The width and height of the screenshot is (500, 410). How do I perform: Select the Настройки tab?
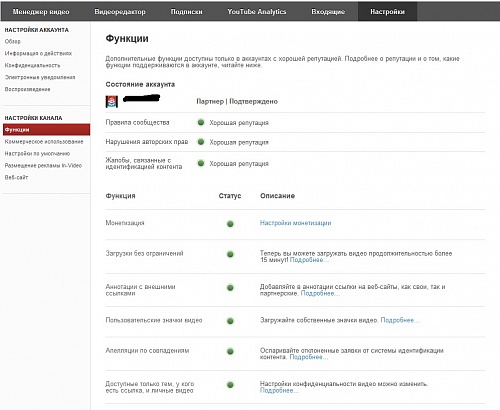tap(387, 12)
